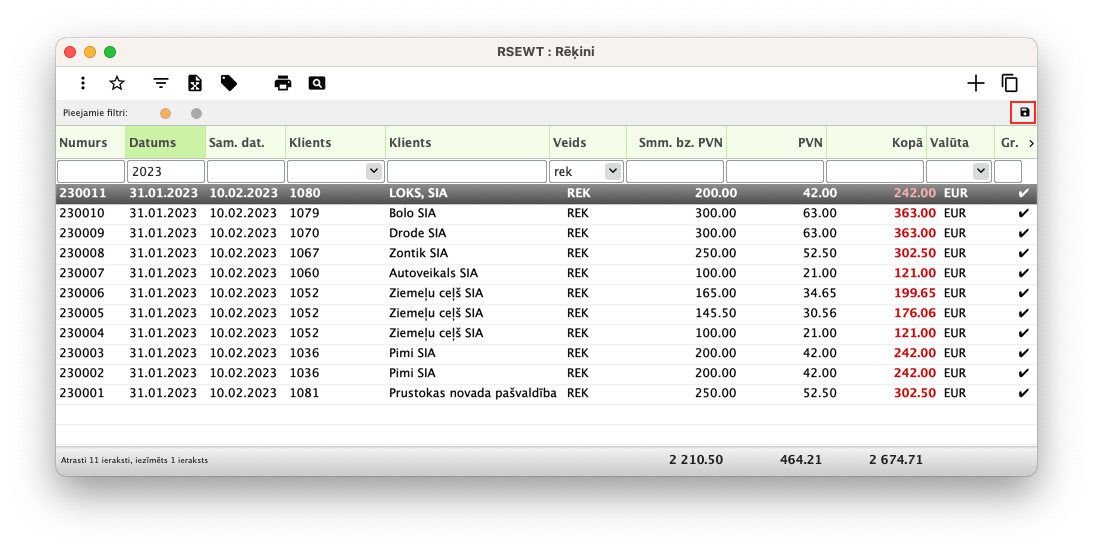Click total 176.06 in Kopā column
Image resolution: width=1093 pixels, height=550 pixels.
pyautogui.click(x=915, y=313)
